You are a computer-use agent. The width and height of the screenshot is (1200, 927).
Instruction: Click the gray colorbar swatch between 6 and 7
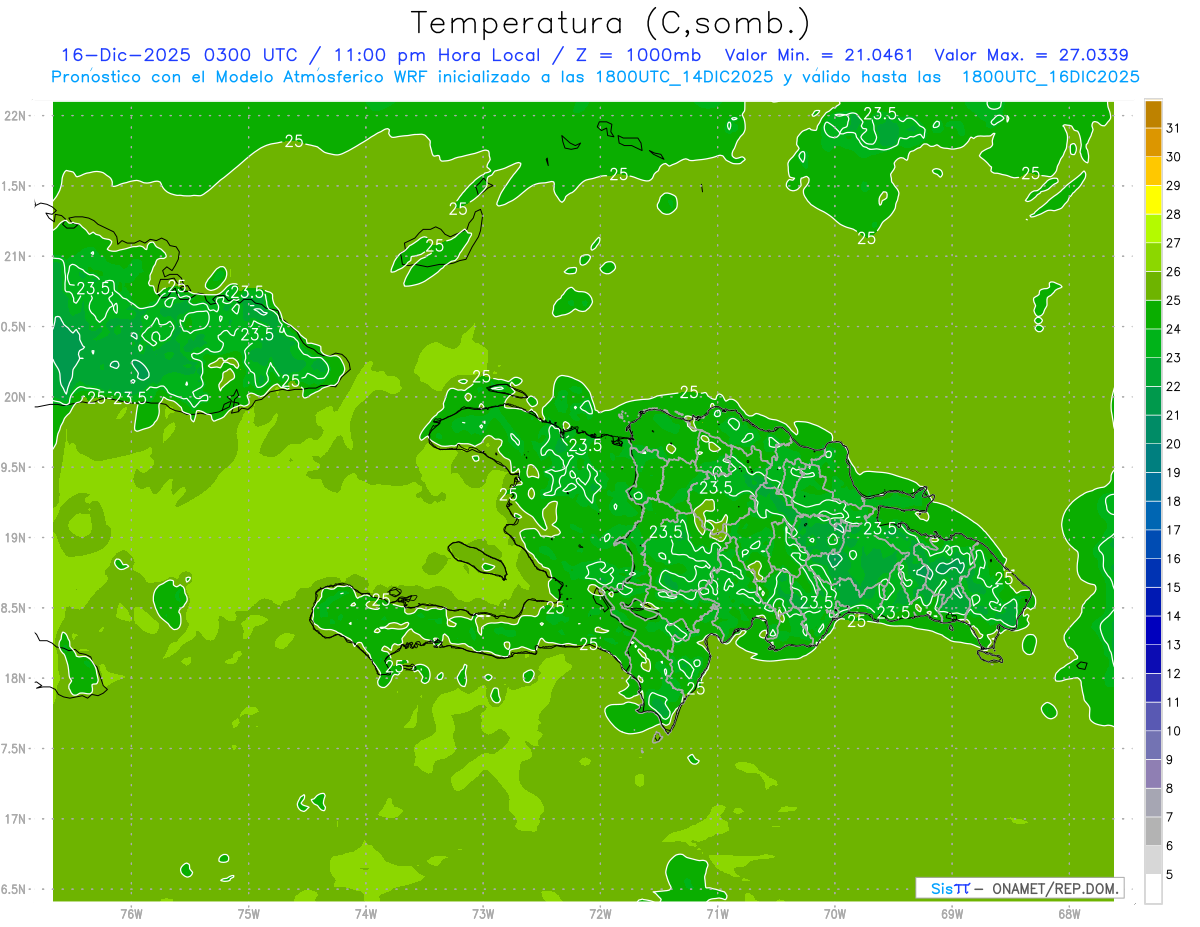(1153, 831)
